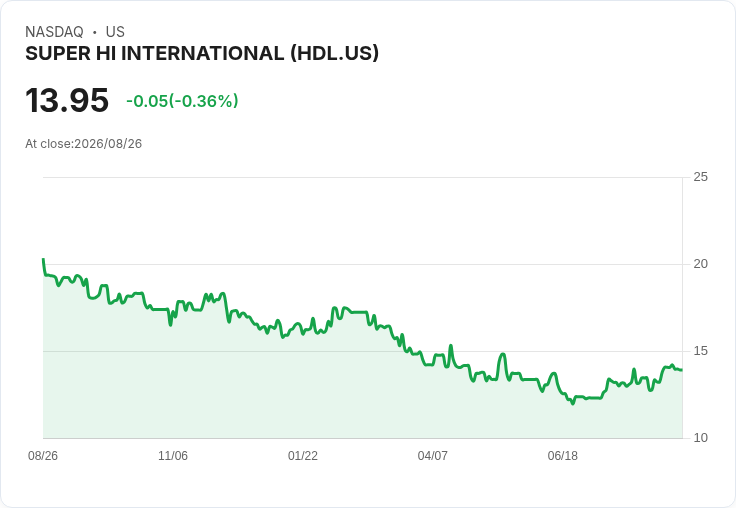Screen dimensions: 736x508
Task: Click the chart line's lowest point near 12
Action: (573, 403)
